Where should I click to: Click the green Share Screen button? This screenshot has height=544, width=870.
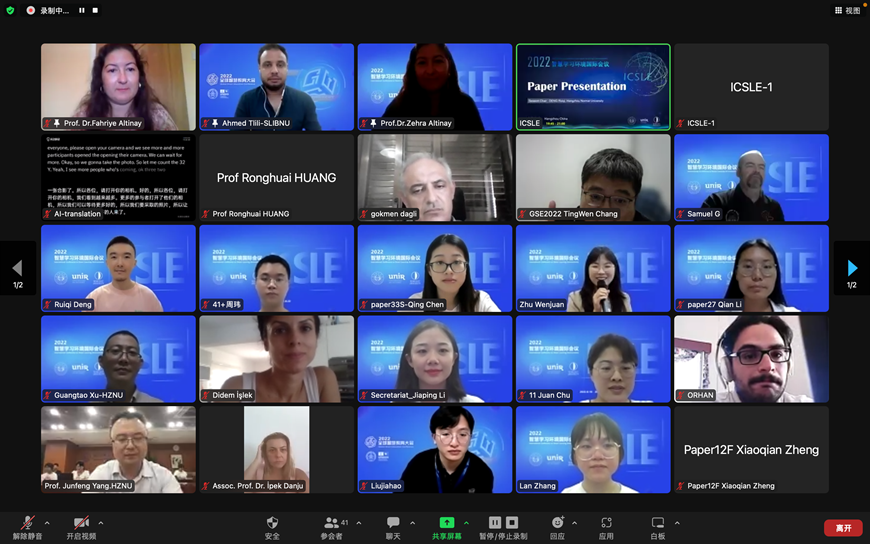pos(446,524)
